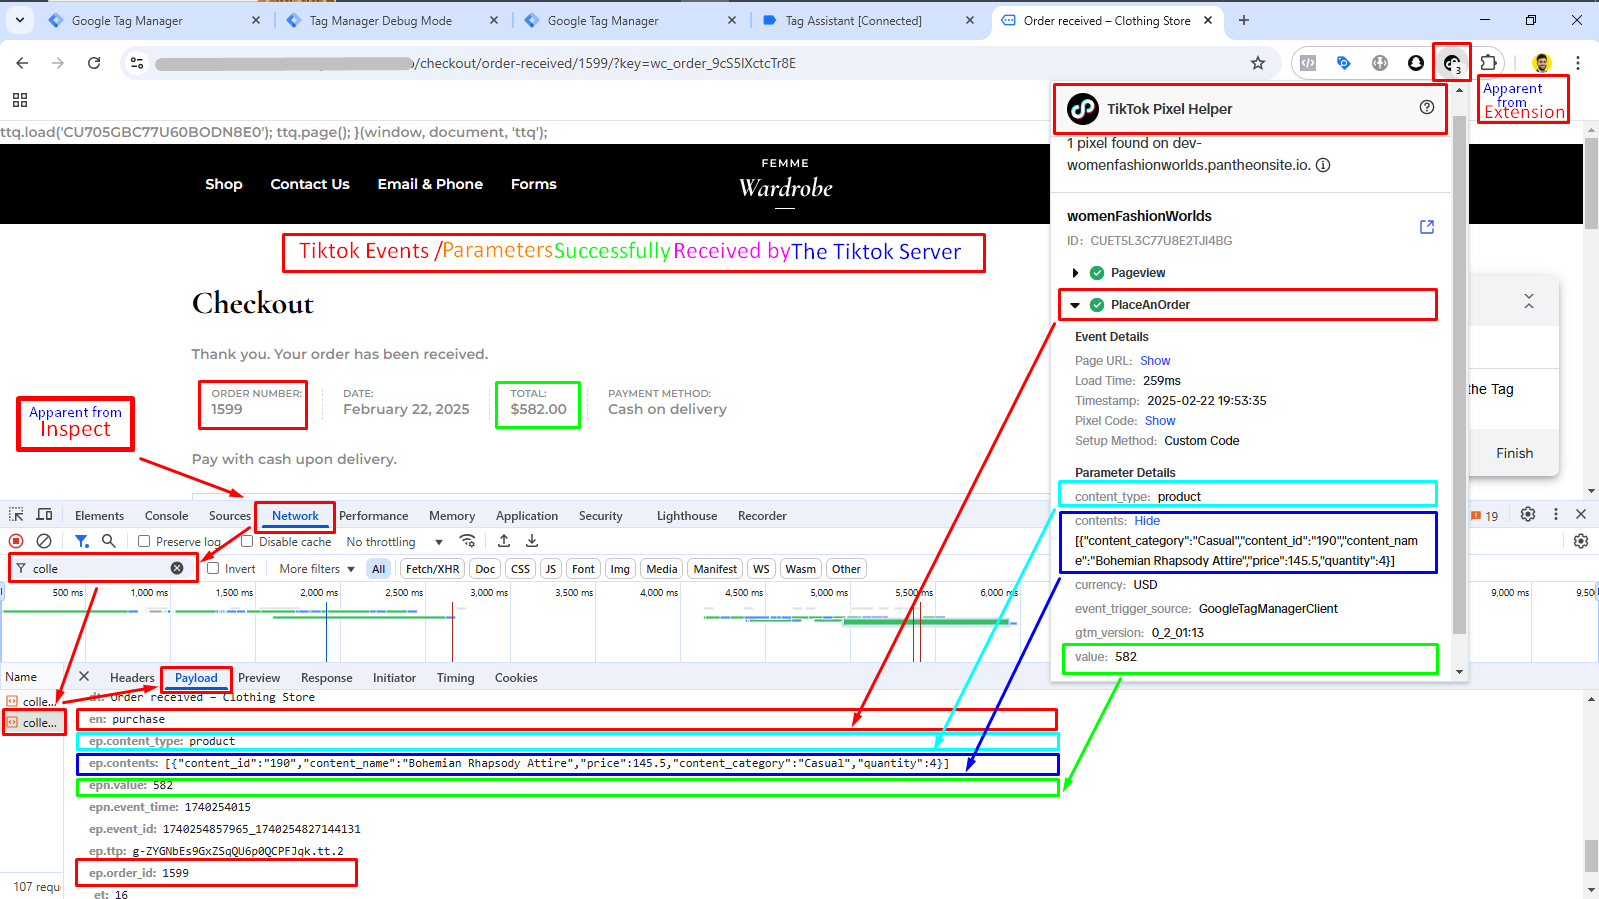Clear the network log

pyautogui.click(x=44, y=541)
